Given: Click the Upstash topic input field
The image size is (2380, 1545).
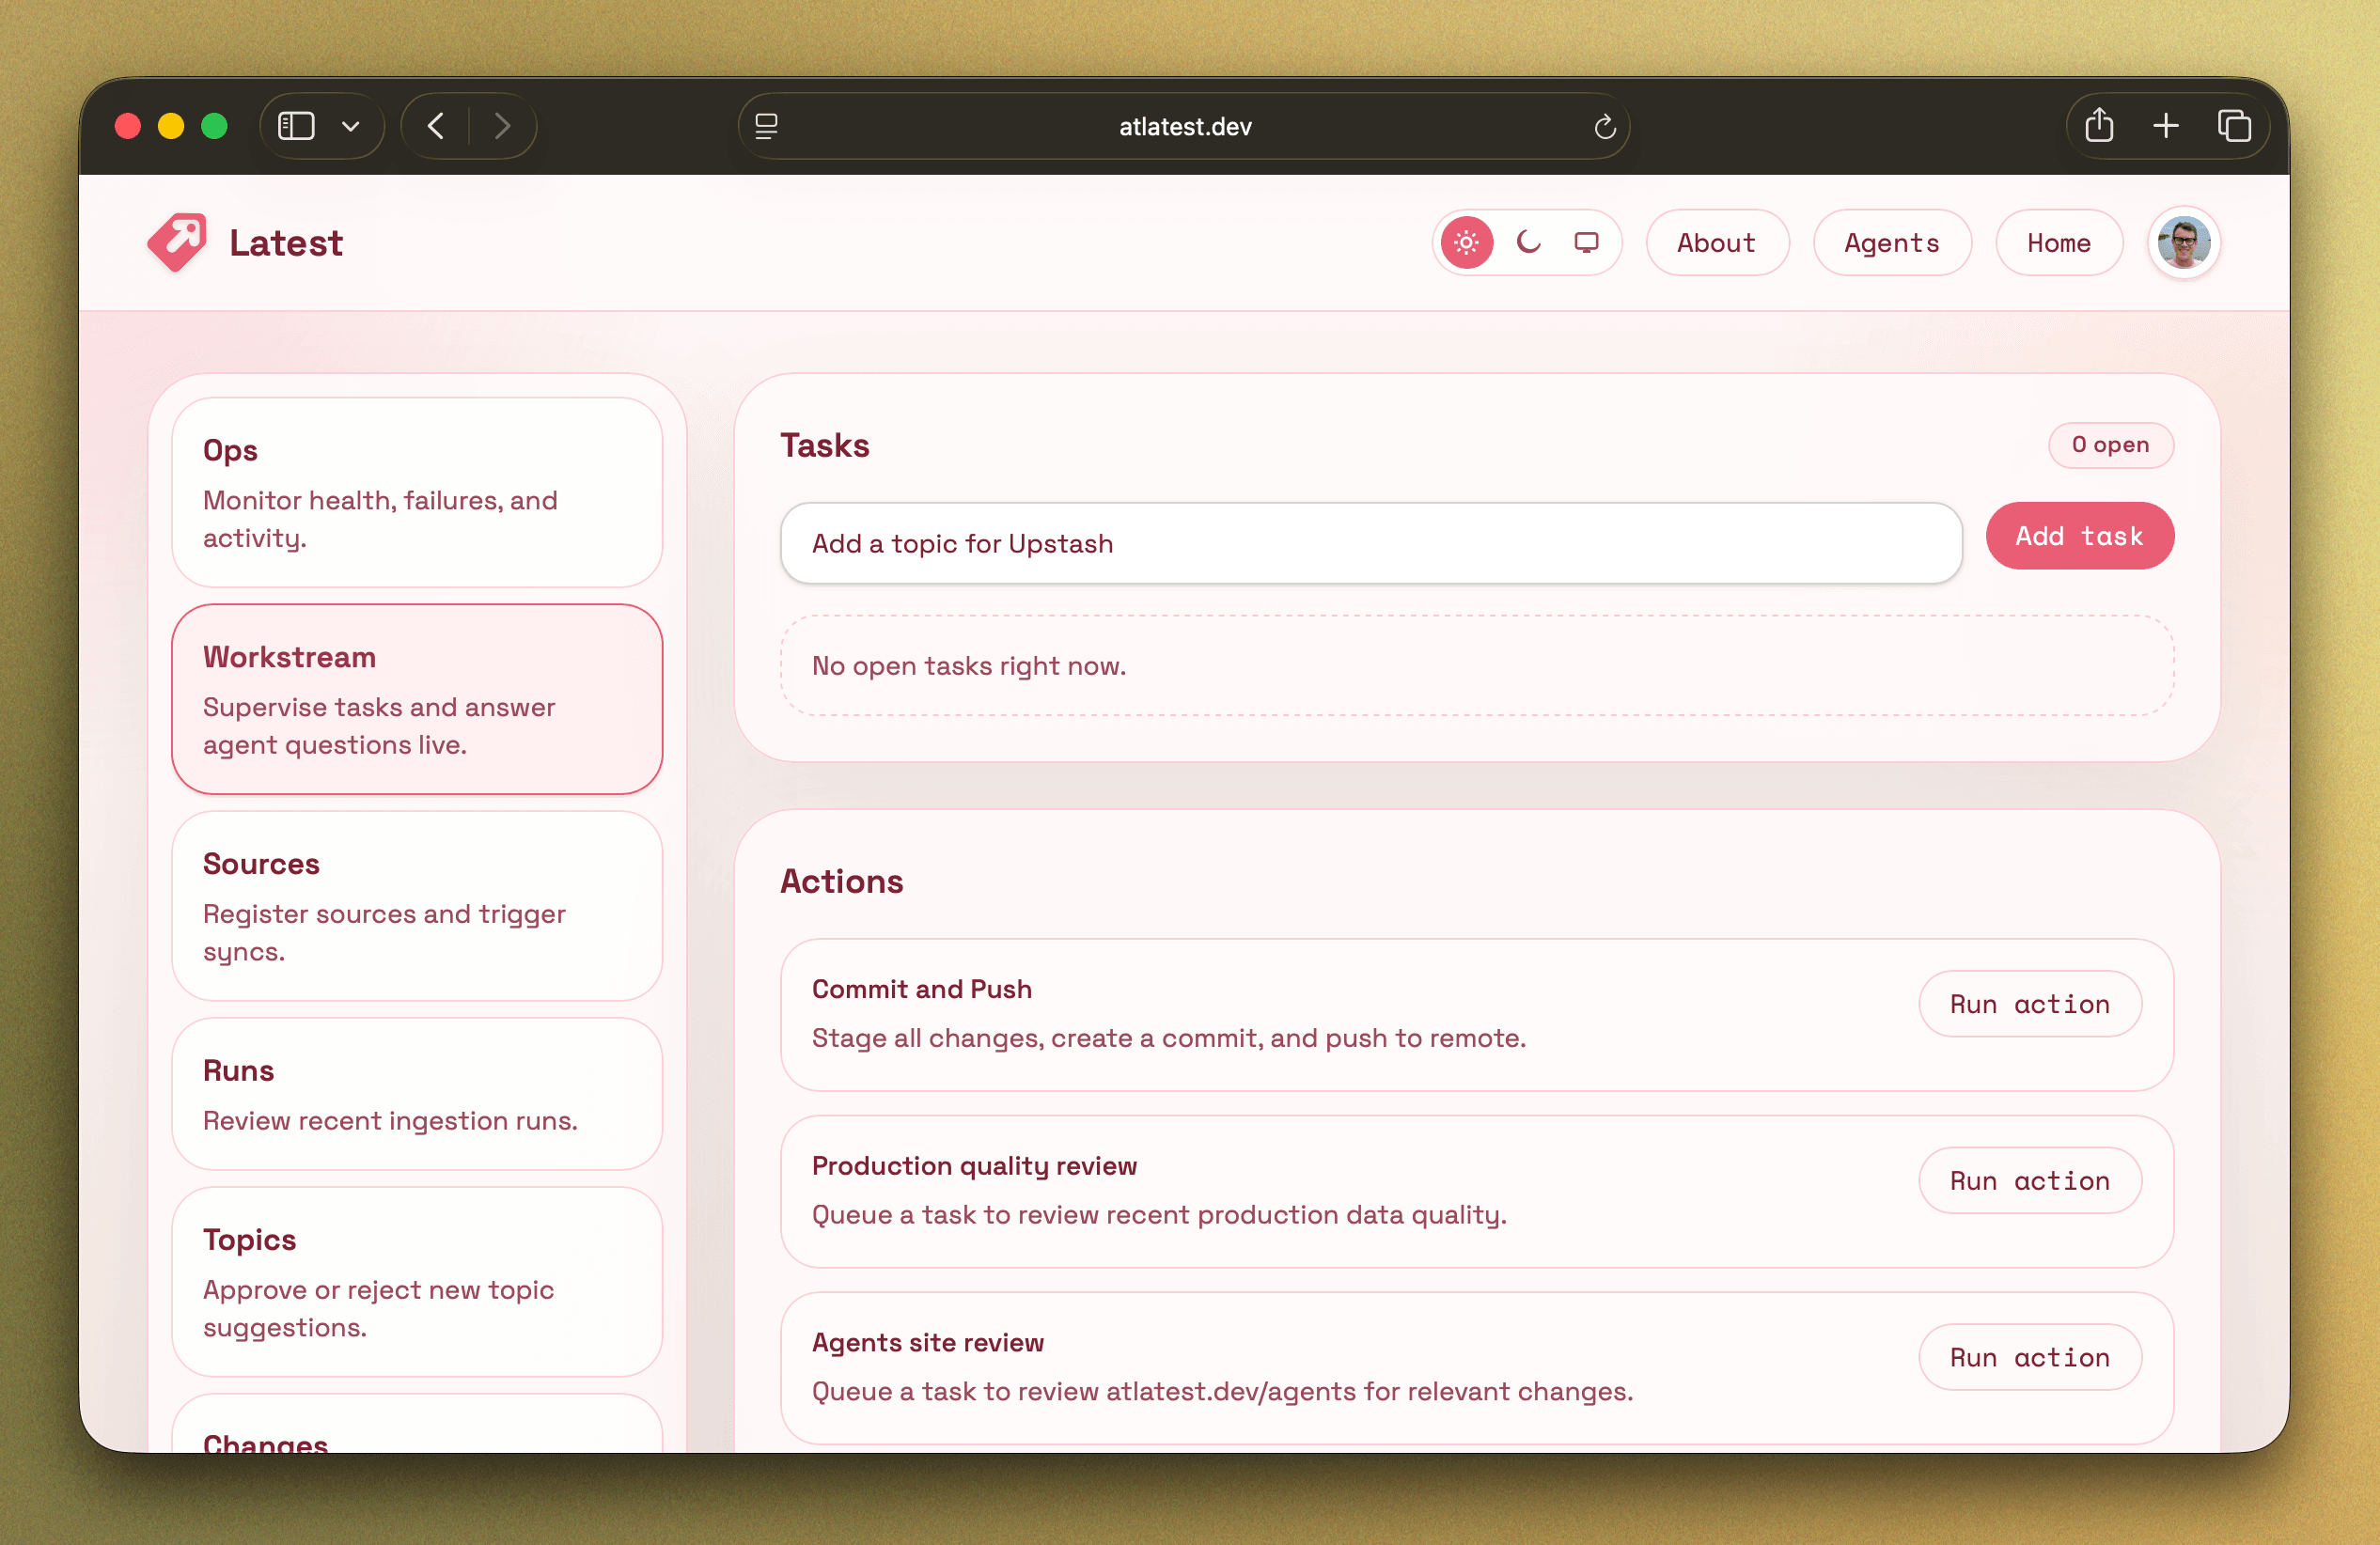Looking at the screenshot, I should click(1370, 543).
